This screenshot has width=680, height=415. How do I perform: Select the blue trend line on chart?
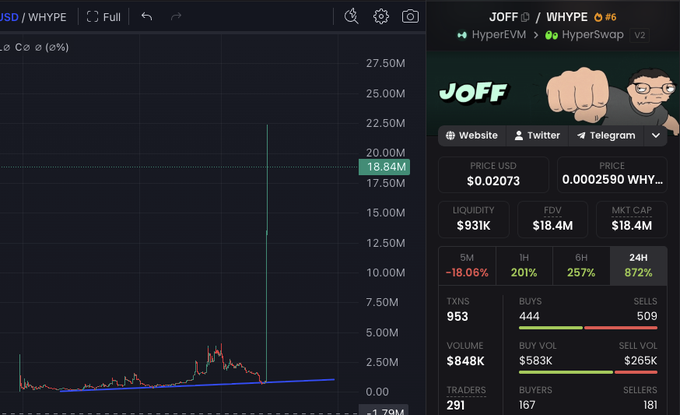197,385
